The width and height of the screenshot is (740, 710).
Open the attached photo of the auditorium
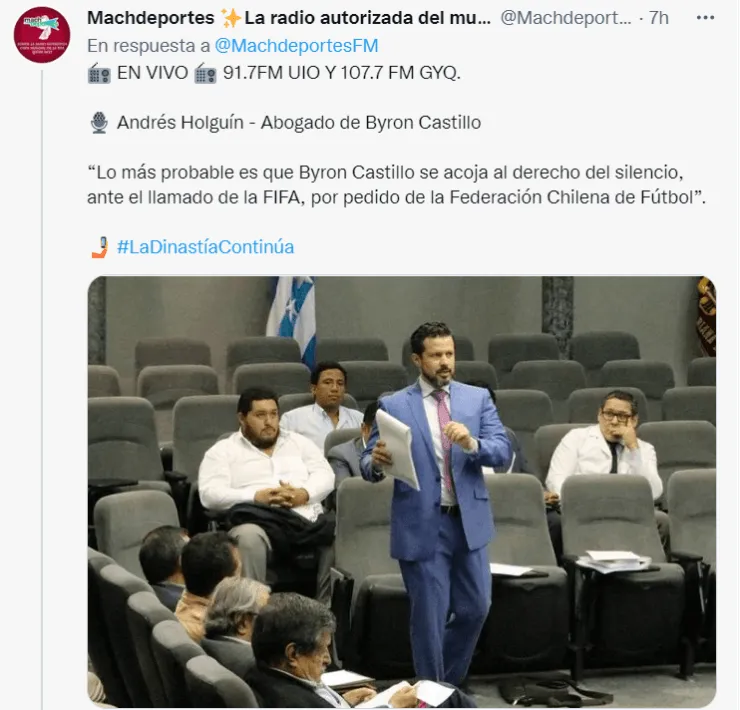402,491
